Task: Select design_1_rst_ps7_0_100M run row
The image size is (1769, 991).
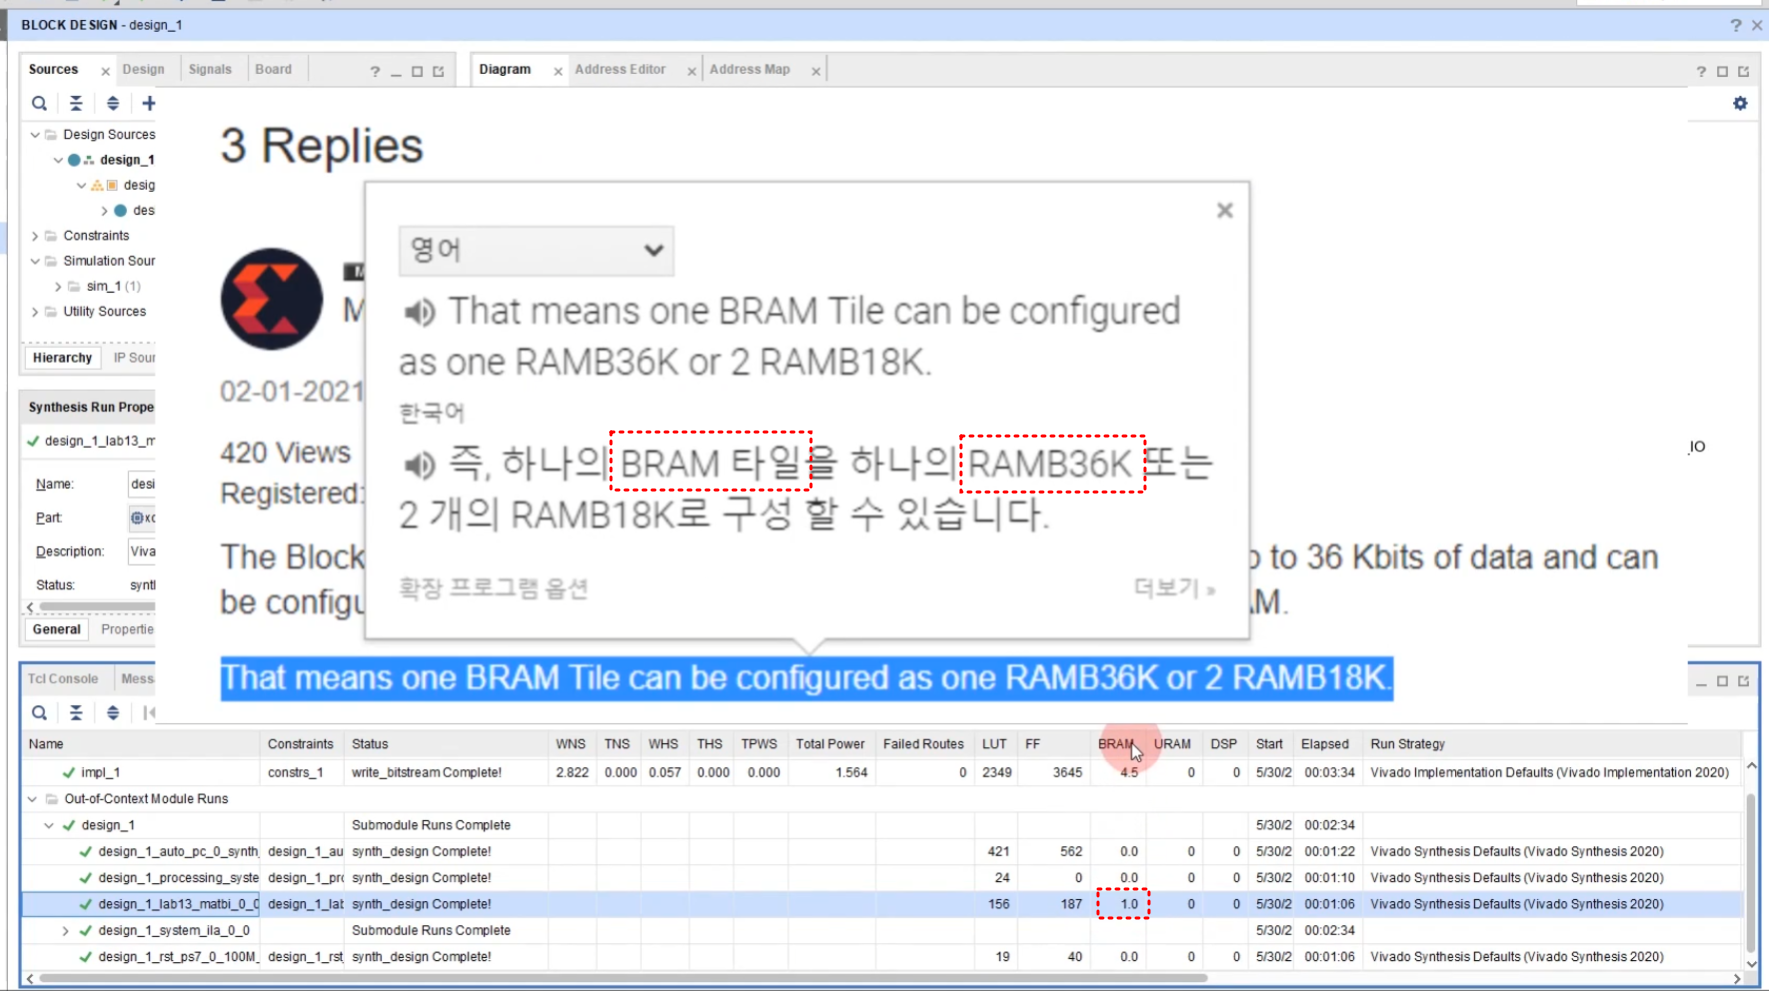Action: click(883, 956)
